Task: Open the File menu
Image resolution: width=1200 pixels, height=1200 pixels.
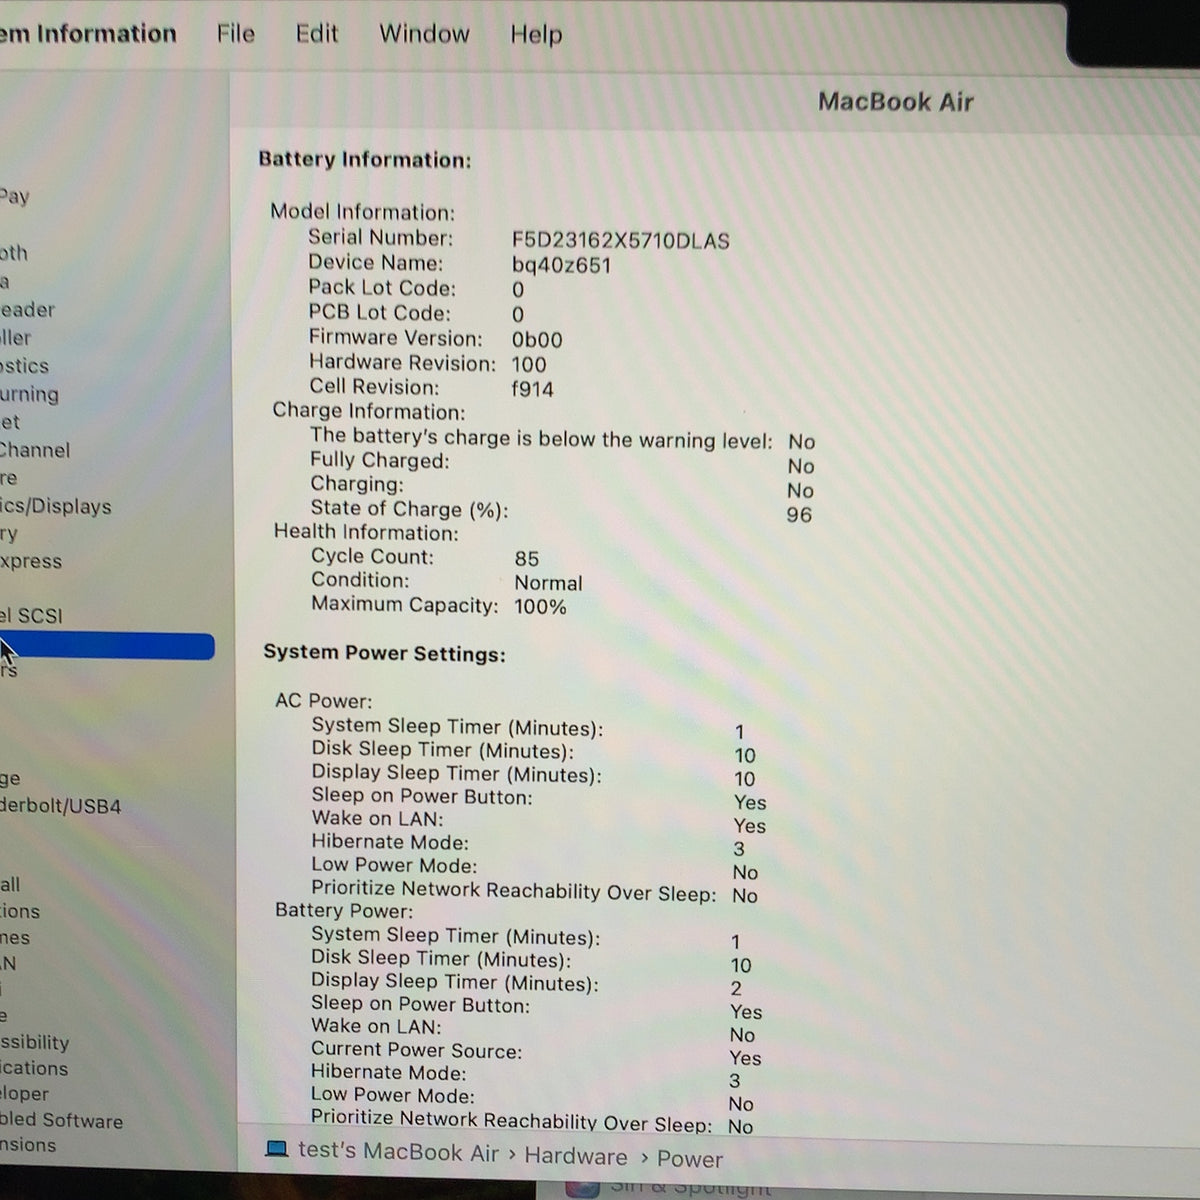Action: (236, 34)
